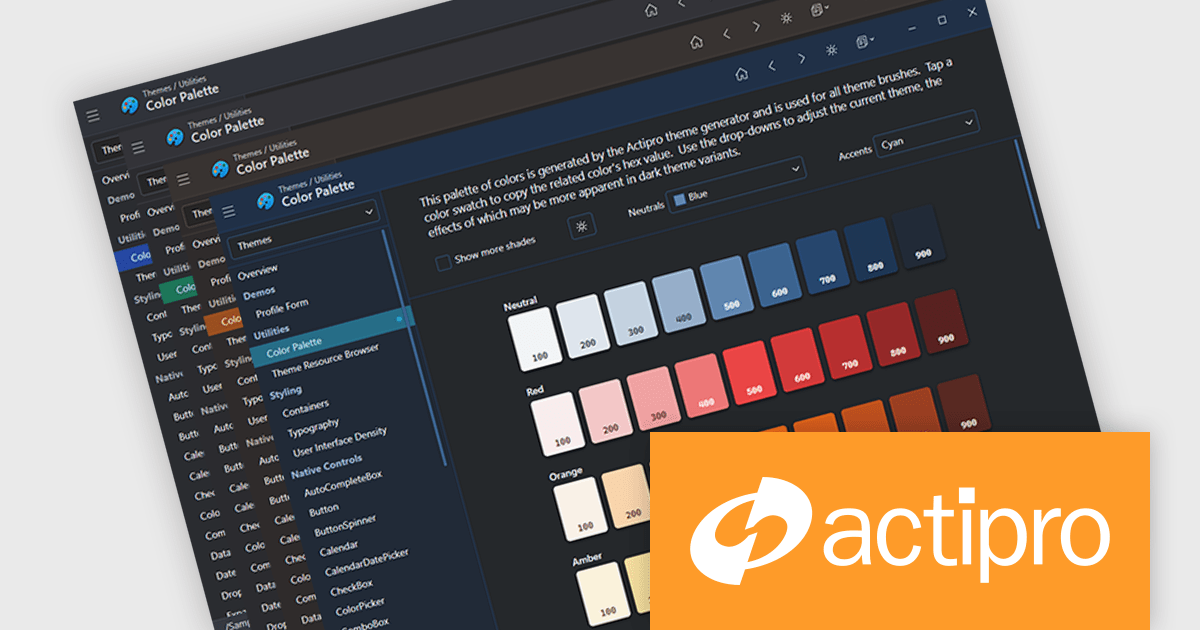Click the sun button beside Show more shades
The width and height of the screenshot is (1200, 630).
(x=582, y=225)
